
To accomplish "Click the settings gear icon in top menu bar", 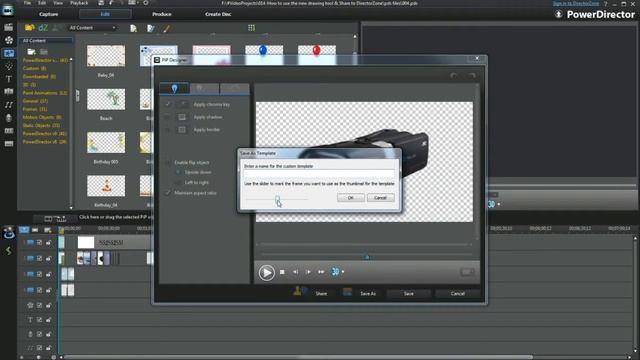I will pyautogui.click(x=146, y=3).
